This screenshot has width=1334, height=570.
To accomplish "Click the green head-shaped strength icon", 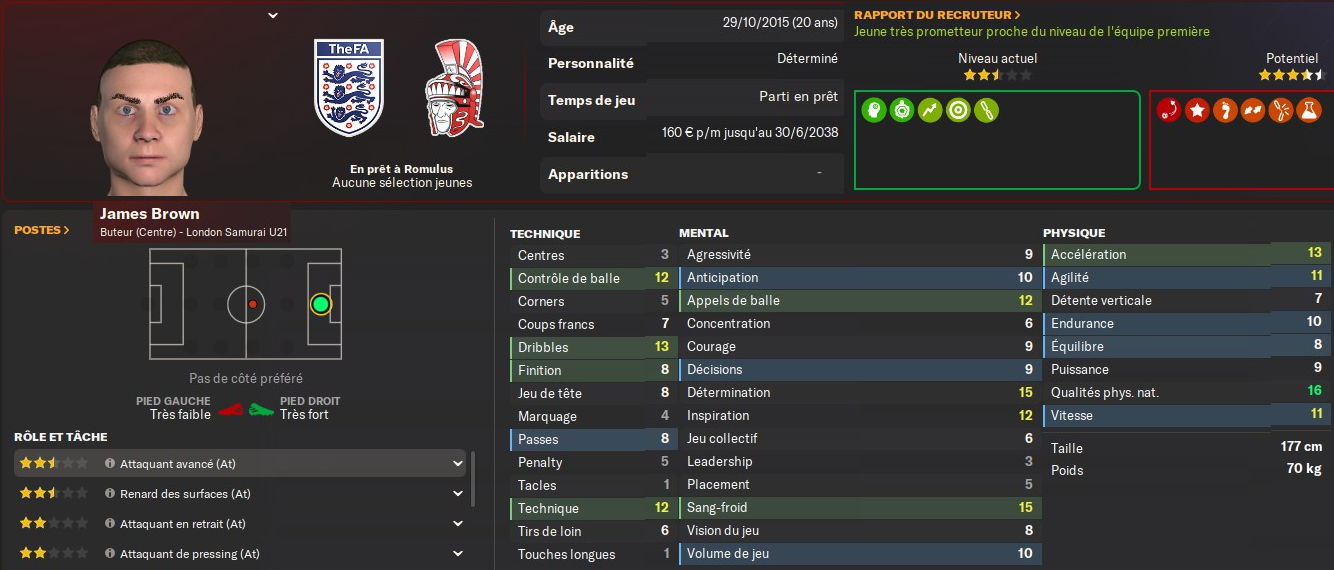I will (873, 110).
